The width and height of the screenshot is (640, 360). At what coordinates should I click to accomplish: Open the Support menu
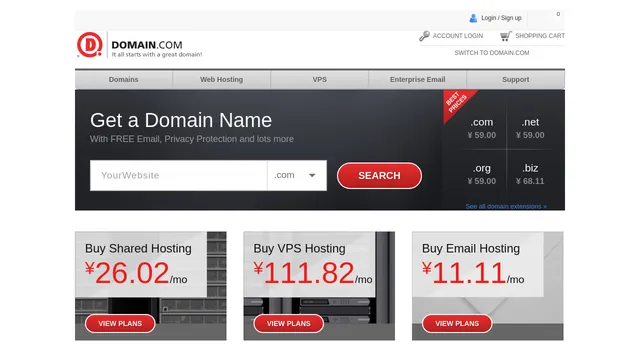tap(516, 79)
